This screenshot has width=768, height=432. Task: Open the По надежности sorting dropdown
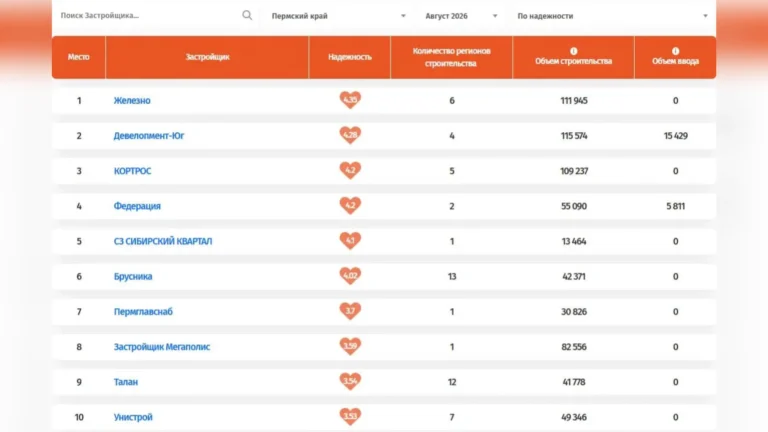(612, 16)
